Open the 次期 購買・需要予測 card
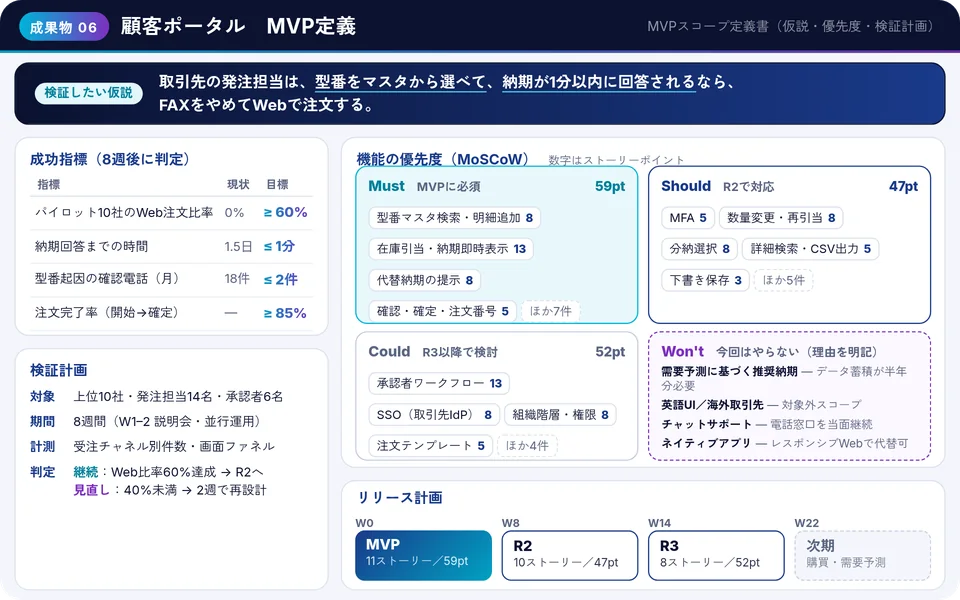The width and height of the screenshot is (960, 600). pyautogui.click(x=862, y=555)
